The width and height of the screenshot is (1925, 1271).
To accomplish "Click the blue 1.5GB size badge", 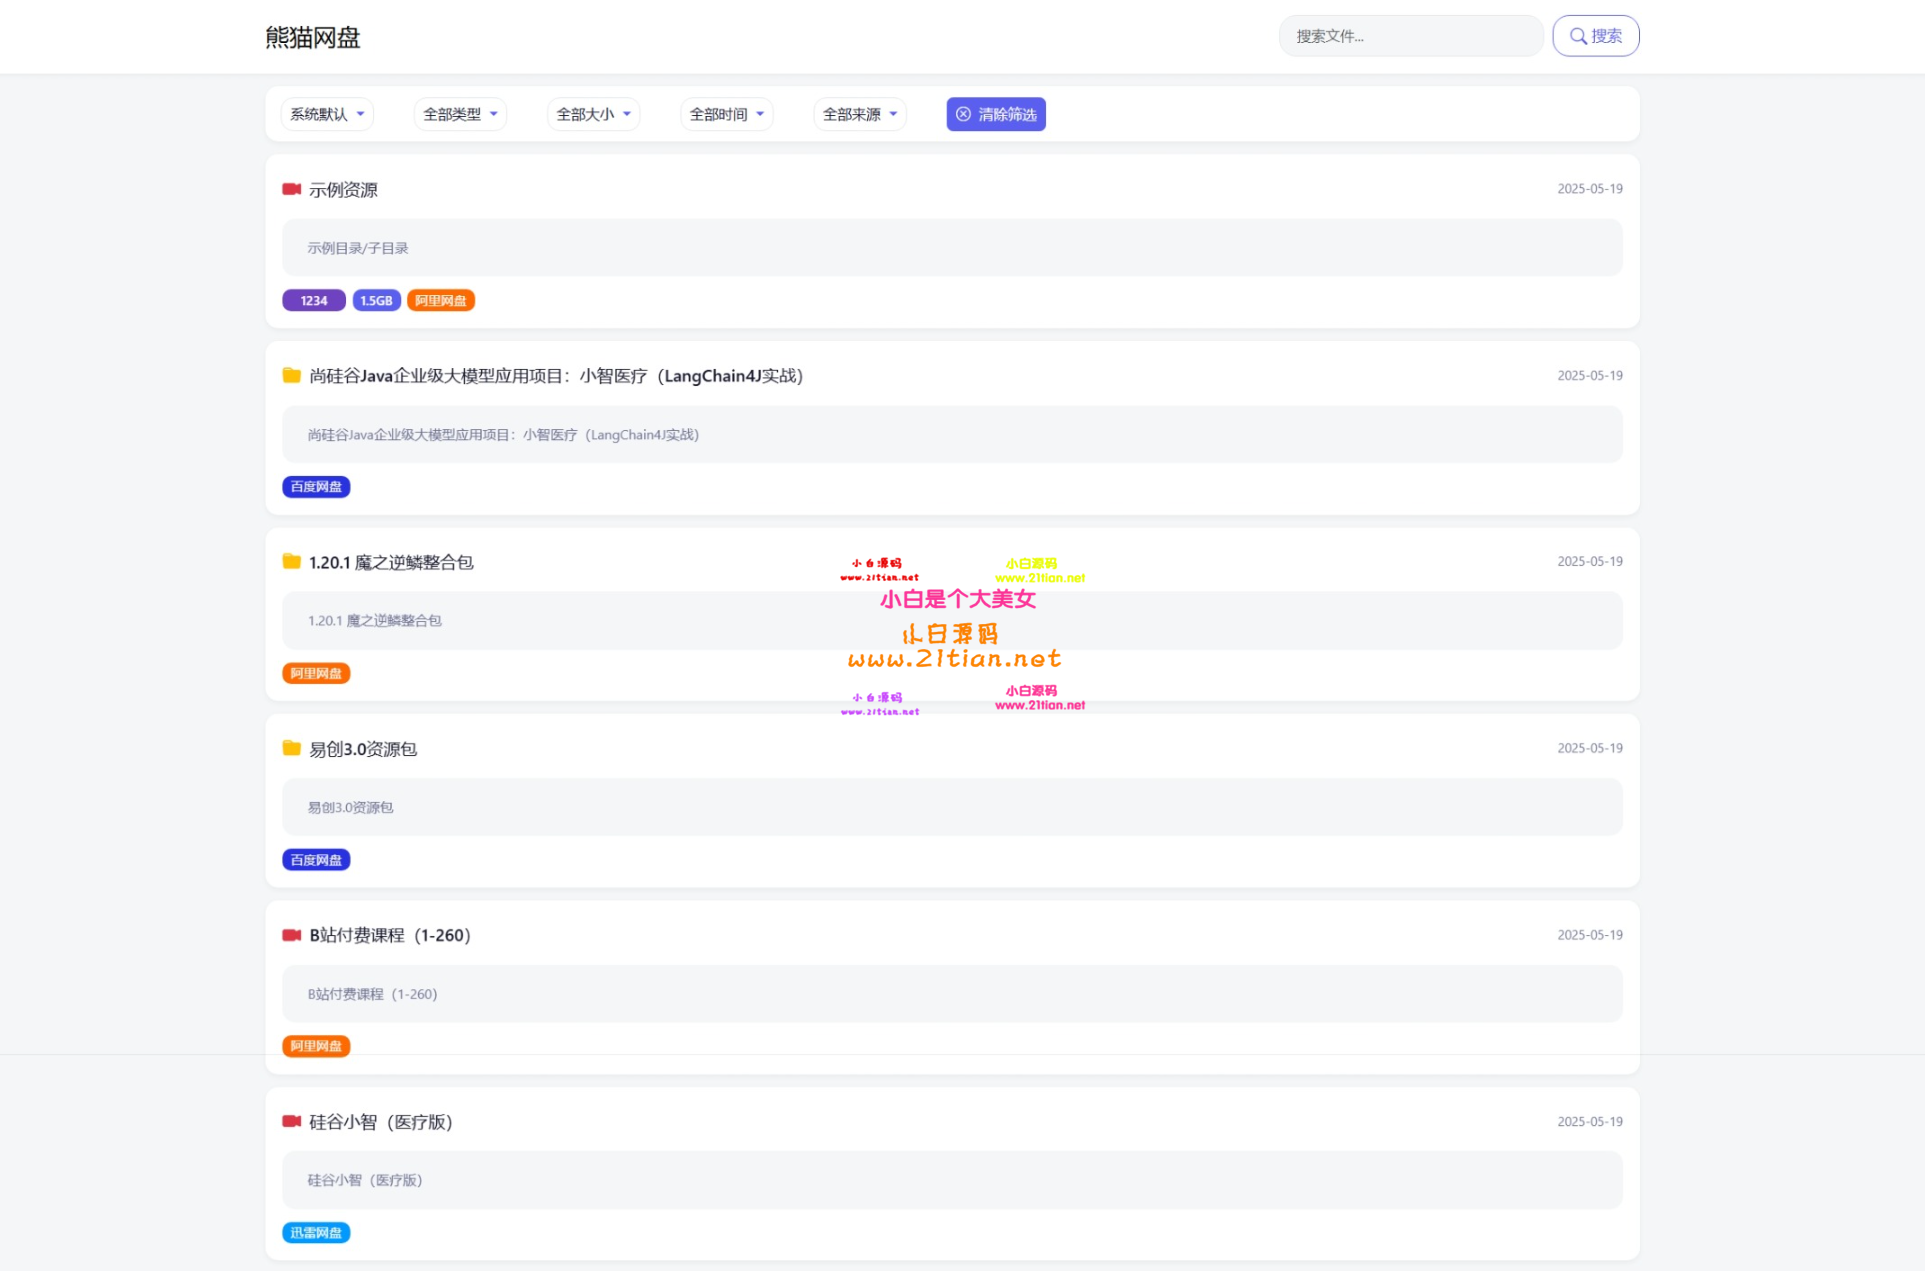I will [376, 300].
